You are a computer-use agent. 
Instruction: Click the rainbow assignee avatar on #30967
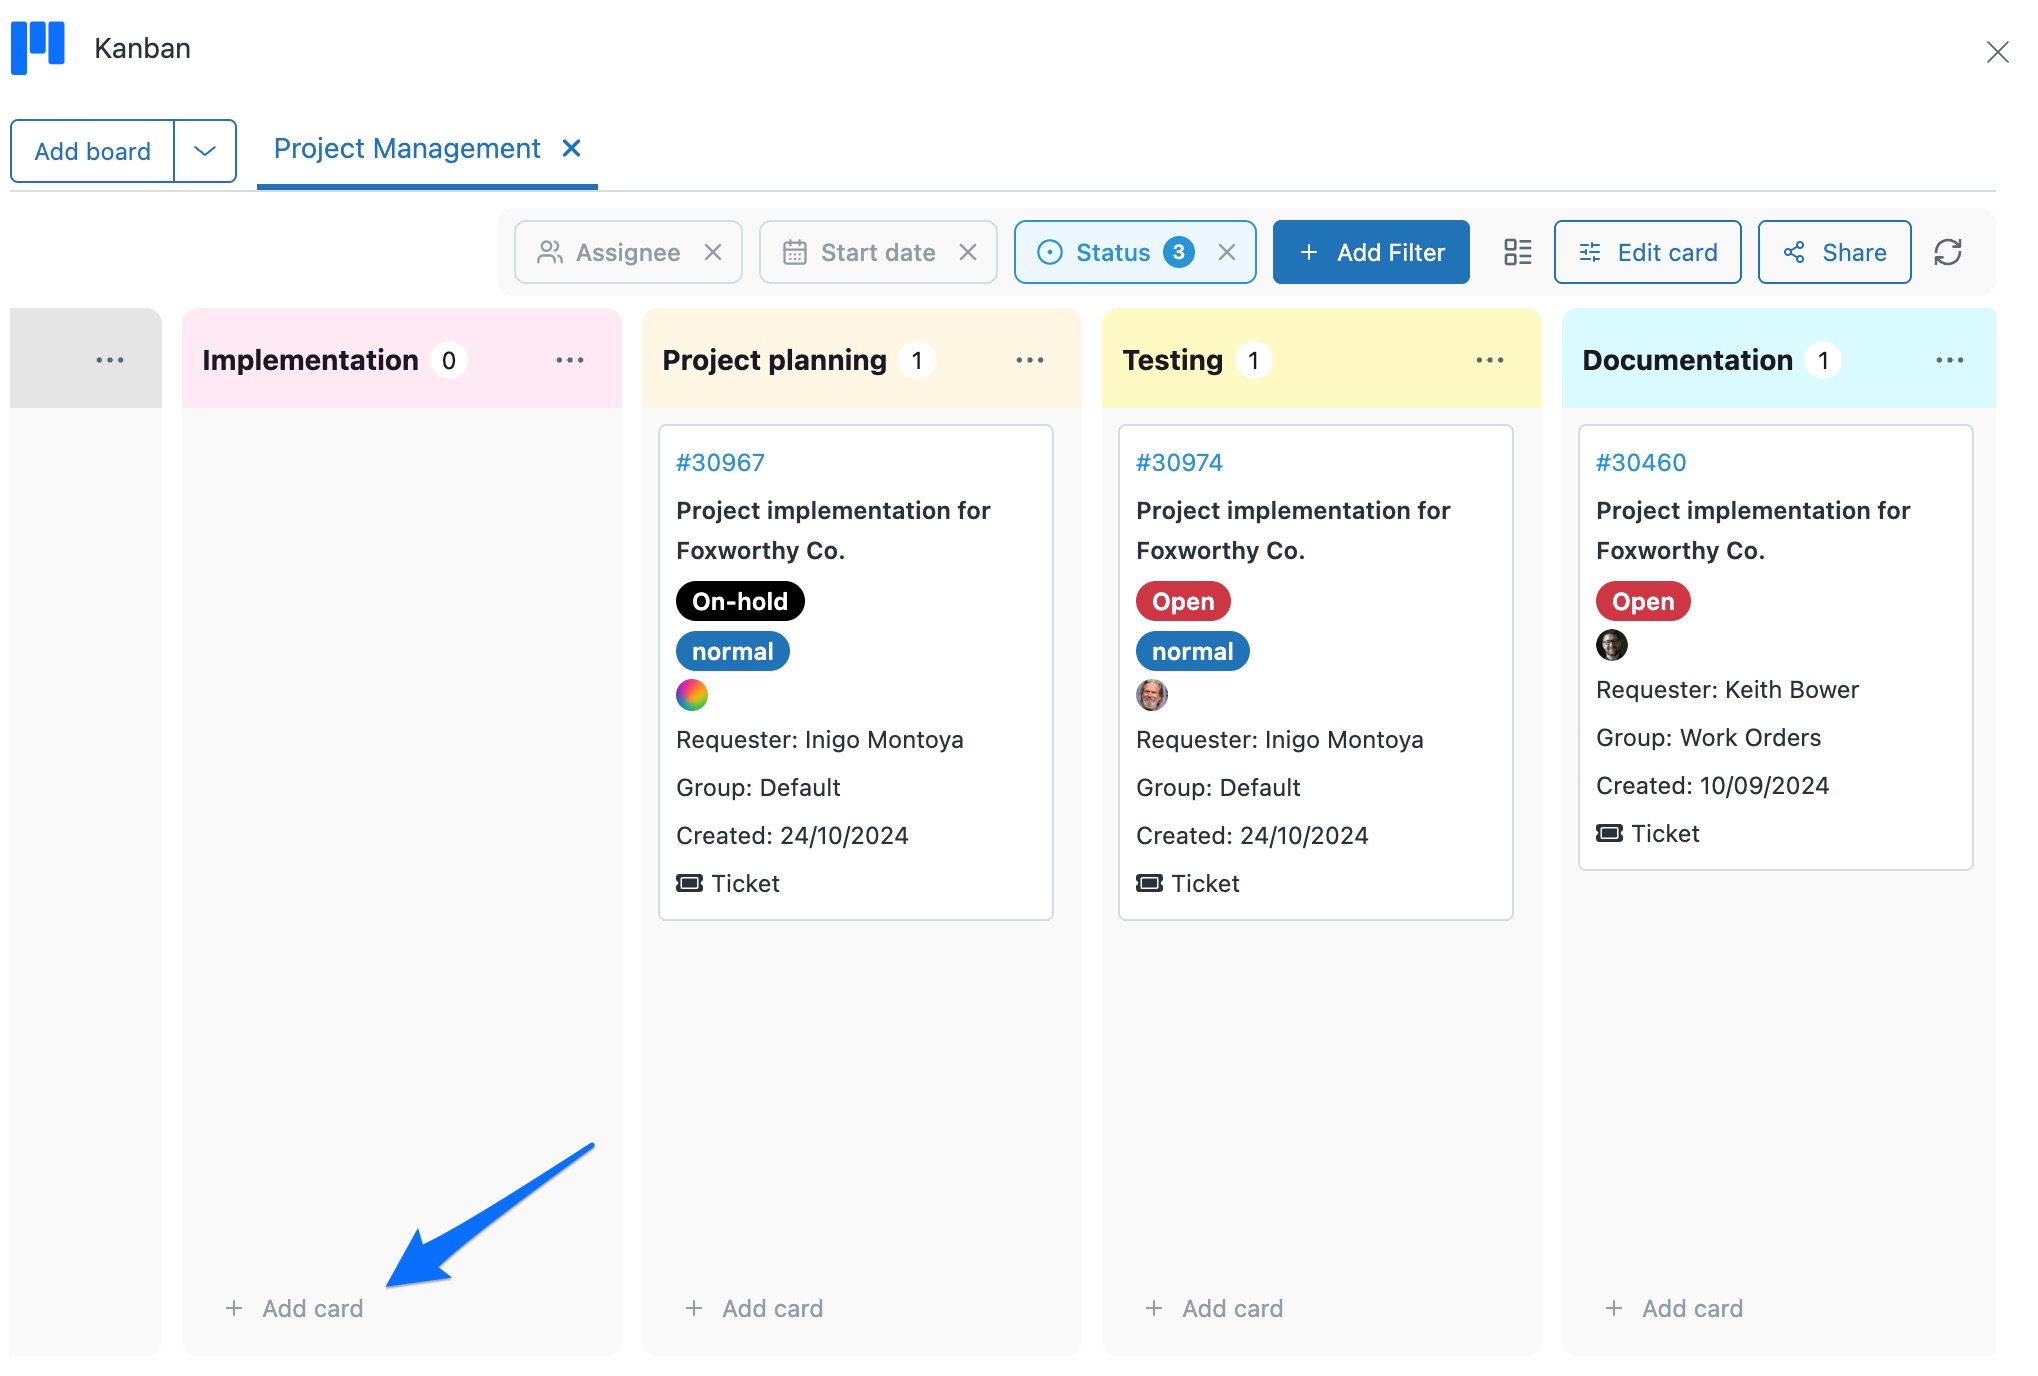[692, 695]
